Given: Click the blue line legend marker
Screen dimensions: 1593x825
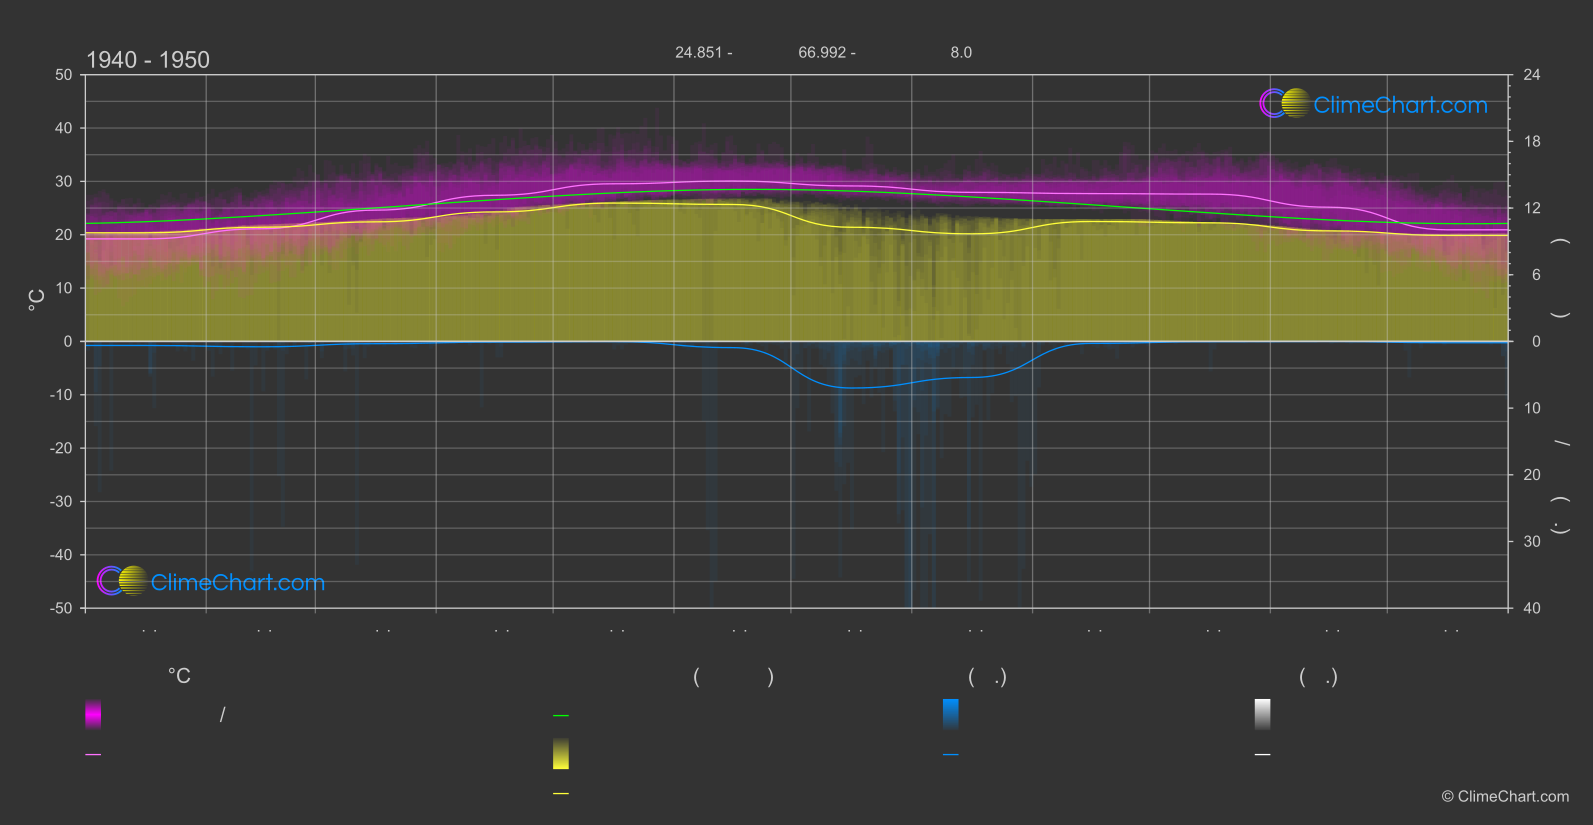Looking at the screenshot, I should 950,755.
